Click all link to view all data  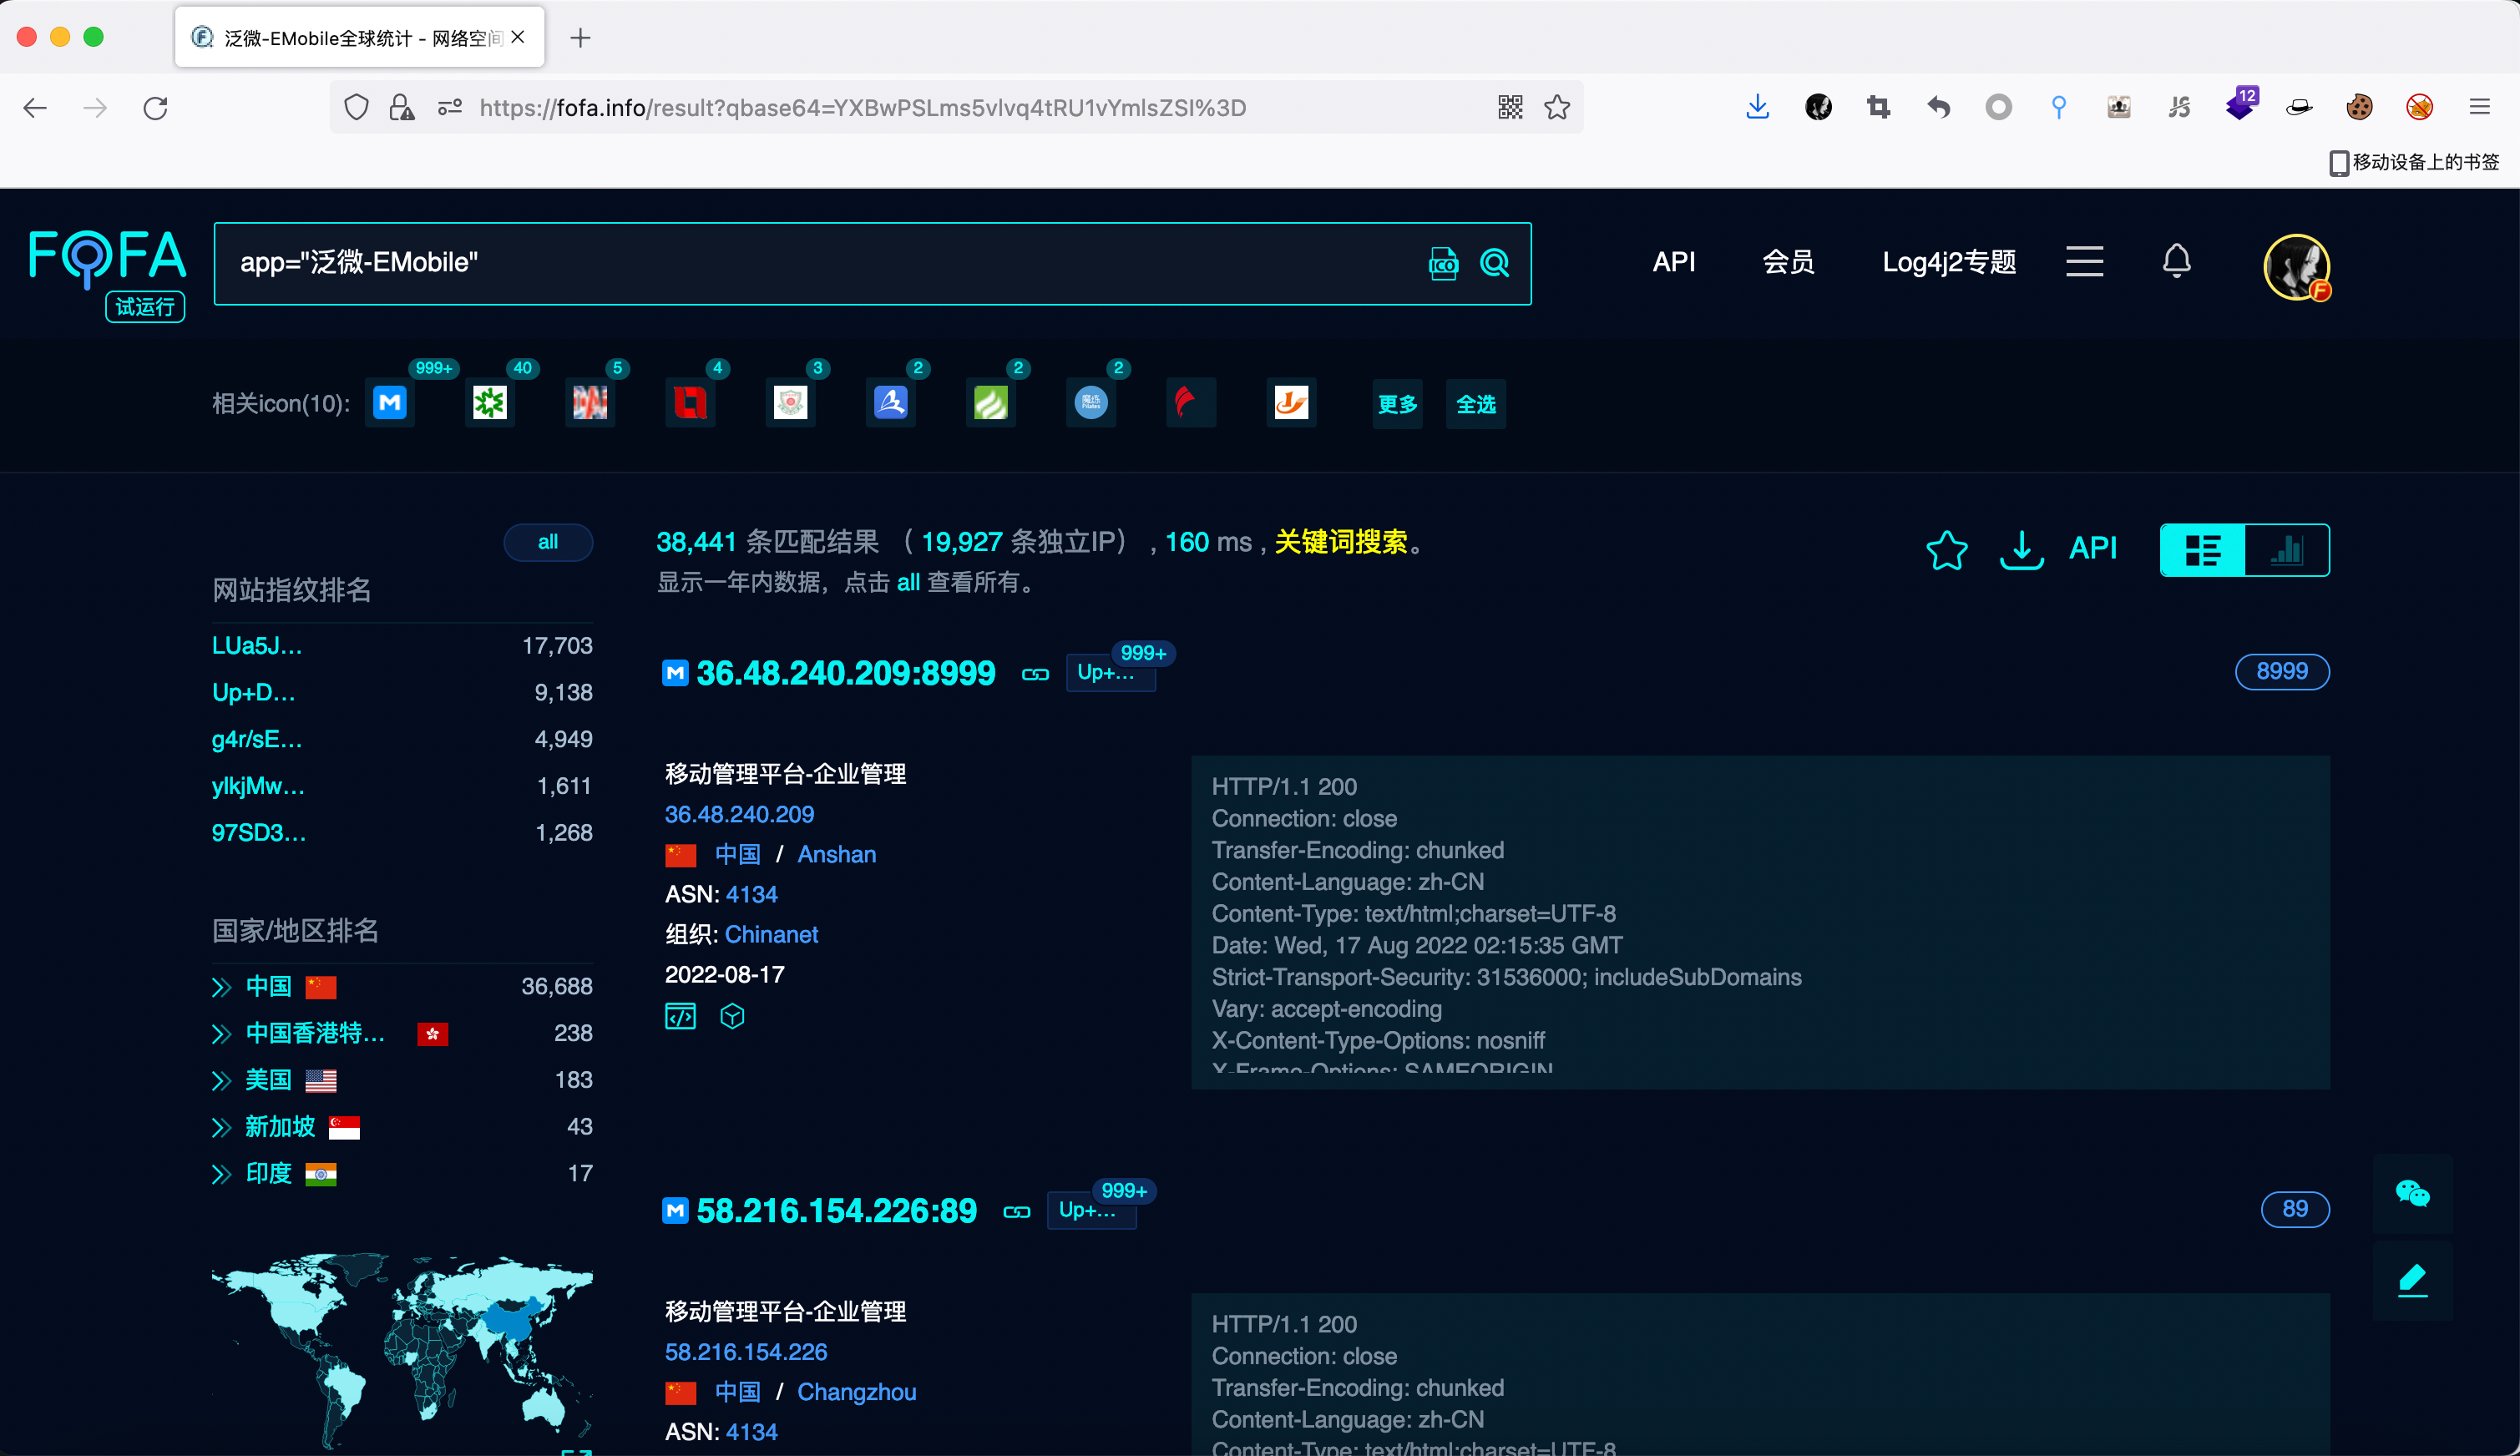(908, 582)
